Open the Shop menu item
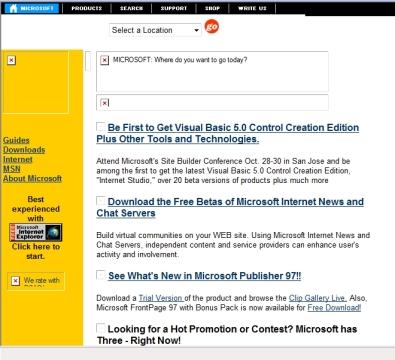 [x=212, y=8]
